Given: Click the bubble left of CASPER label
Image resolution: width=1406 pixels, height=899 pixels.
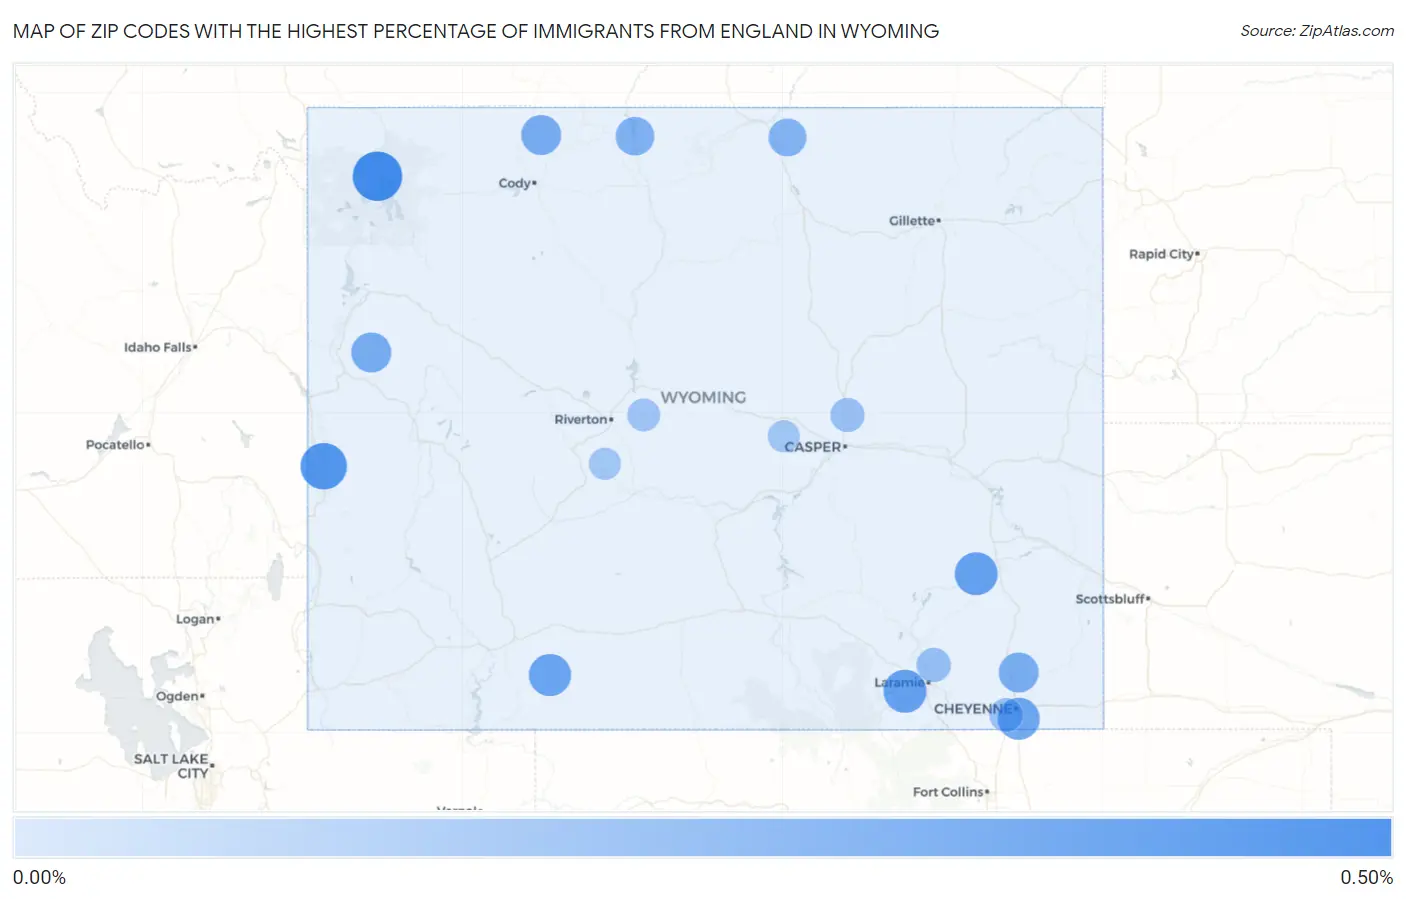Looking at the screenshot, I should (784, 436).
